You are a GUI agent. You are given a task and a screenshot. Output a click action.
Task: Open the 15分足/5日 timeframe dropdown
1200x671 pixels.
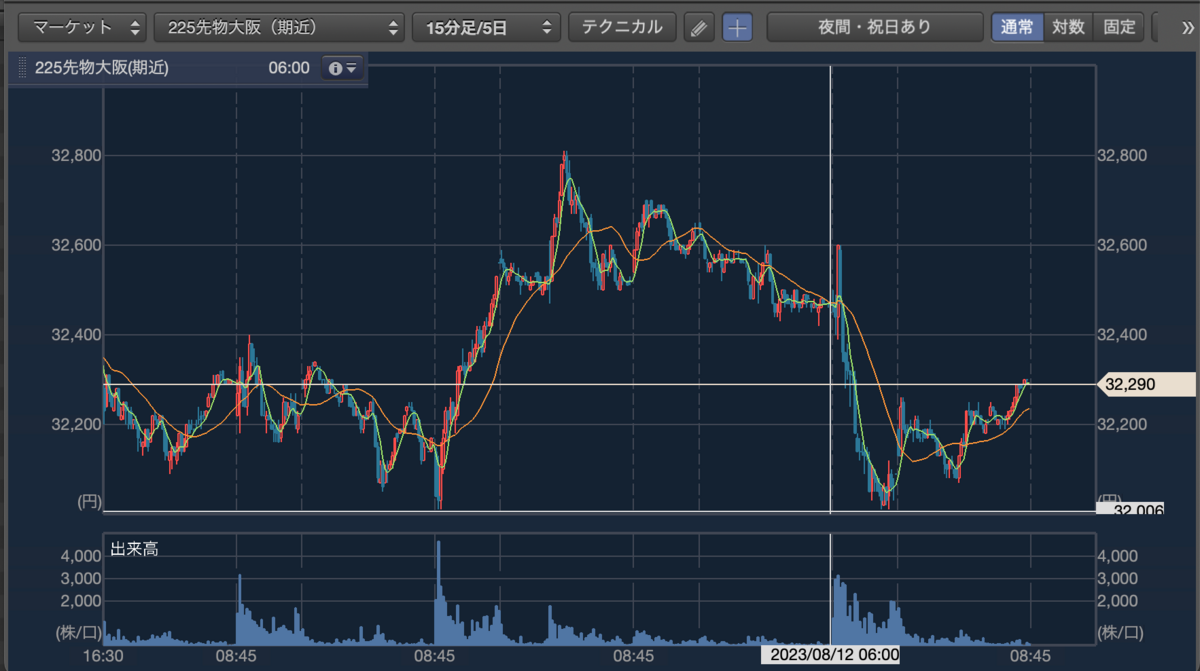coord(486,27)
